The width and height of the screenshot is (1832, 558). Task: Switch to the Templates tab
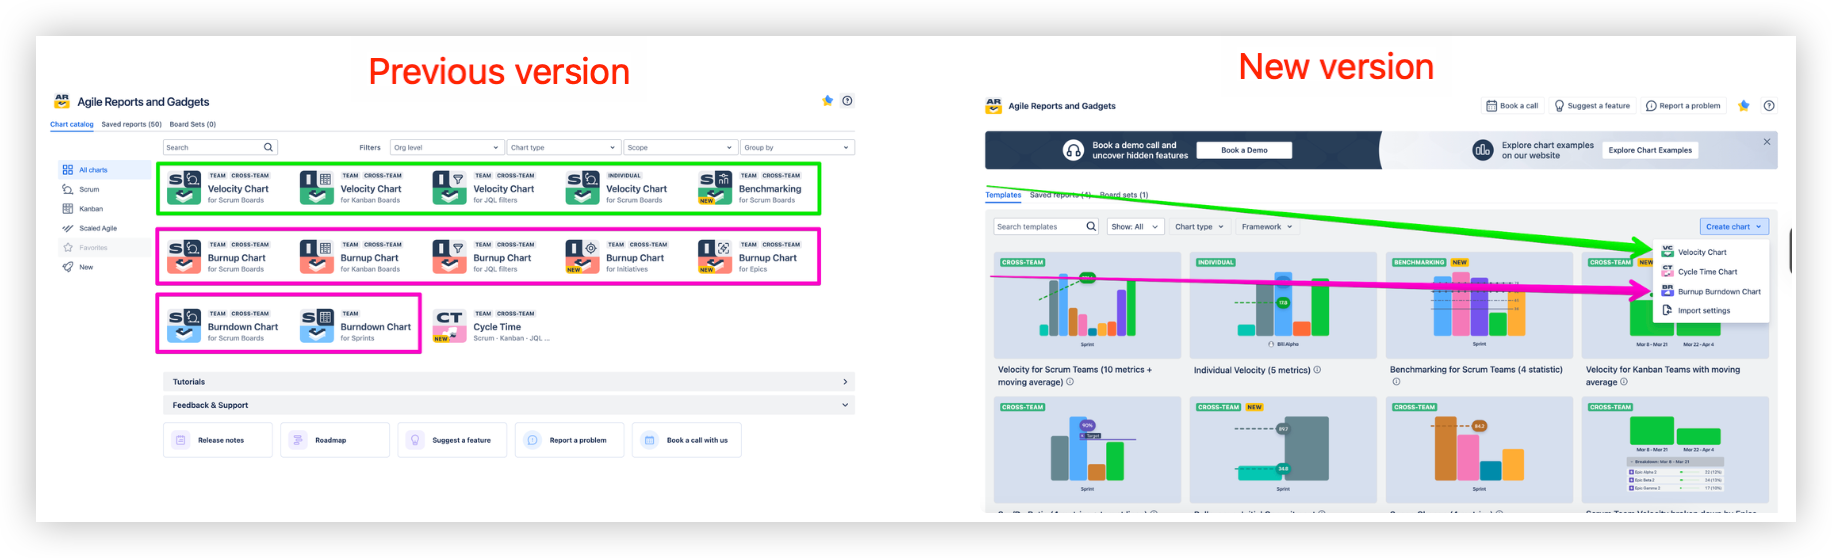(1003, 195)
